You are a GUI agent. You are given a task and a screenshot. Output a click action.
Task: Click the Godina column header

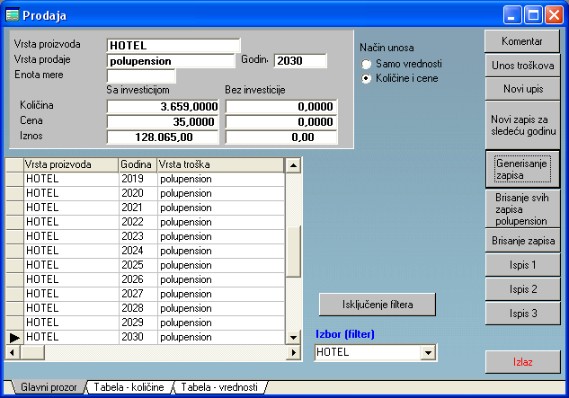click(x=138, y=165)
